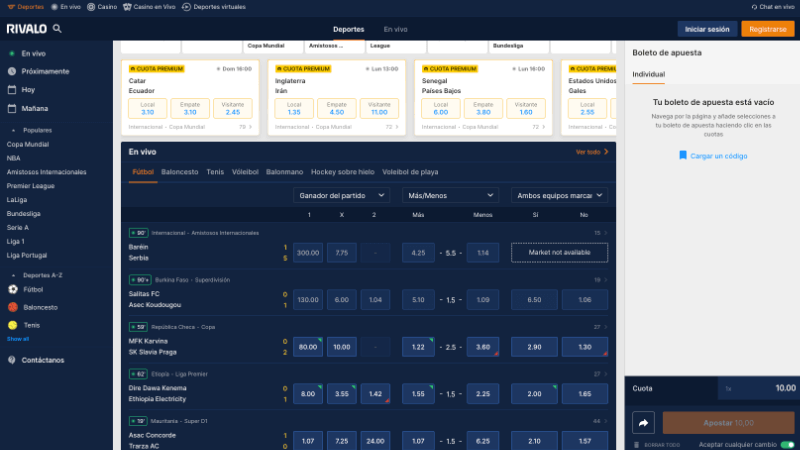Select 24.00 odds for Trarza AC
The image size is (800, 450).
click(x=376, y=441)
